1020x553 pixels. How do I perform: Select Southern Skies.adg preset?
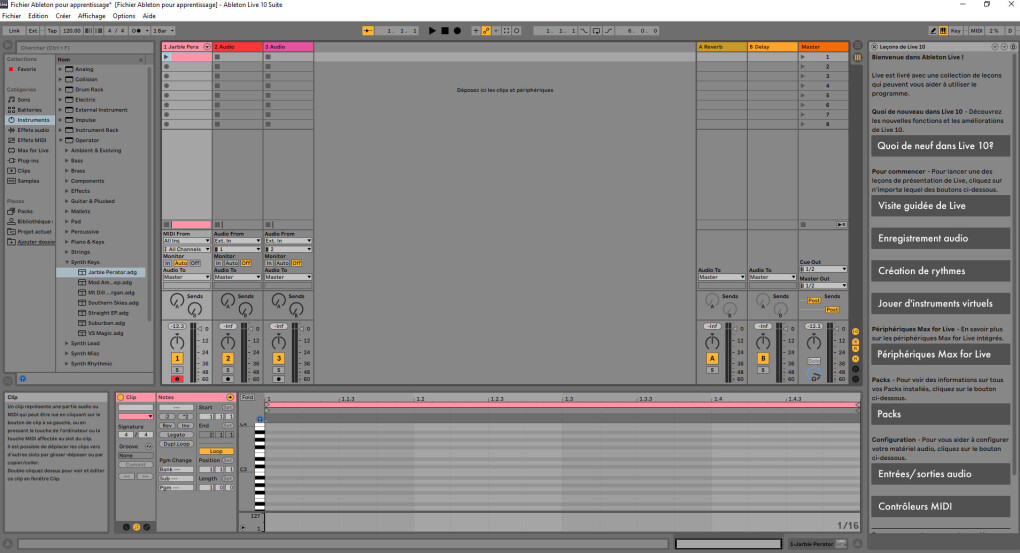coord(113,303)
